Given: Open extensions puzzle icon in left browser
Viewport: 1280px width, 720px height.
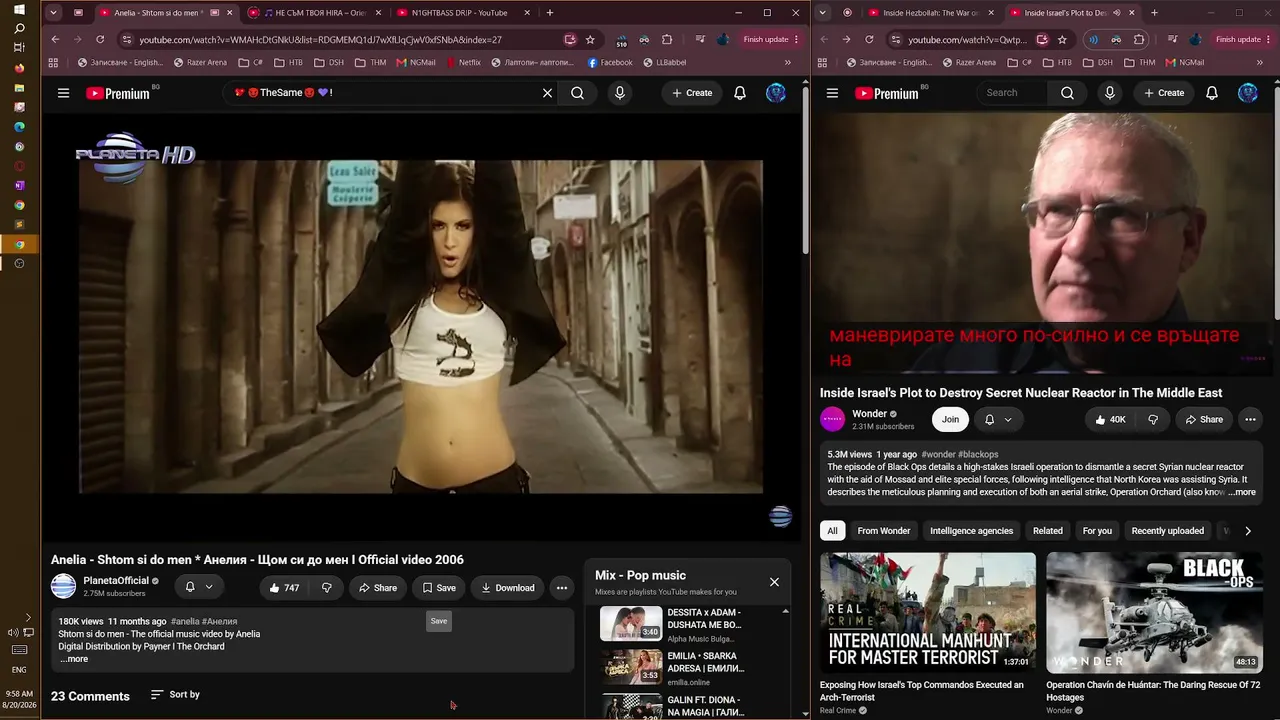Looking at the screenshot, I should click(x=667, y=39).
